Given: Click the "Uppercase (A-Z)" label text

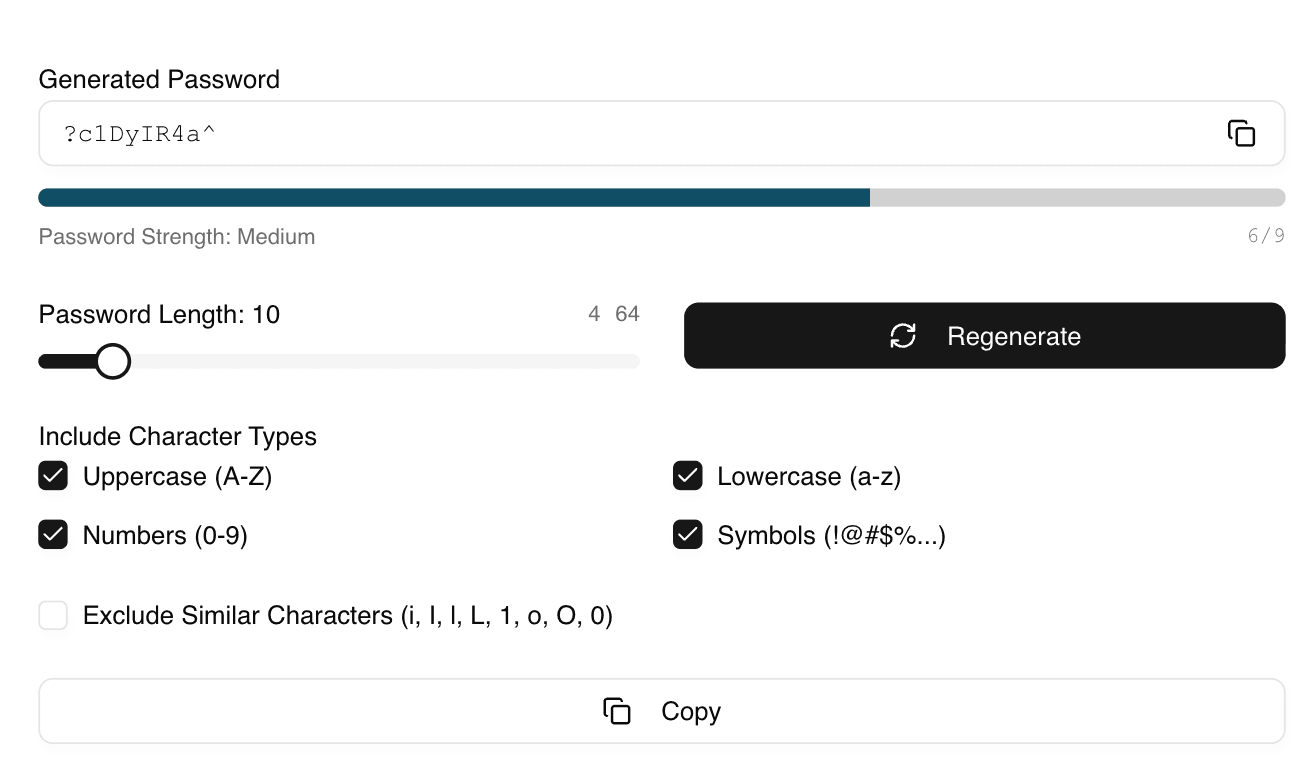Looking at the screenshot, I should click(177, 476).
